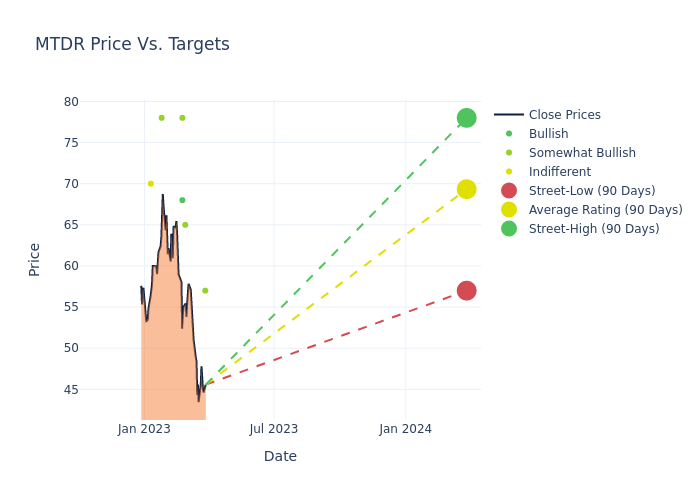
Task: Click the large yellow Average Rating chart marker
Action: (466, 189)
